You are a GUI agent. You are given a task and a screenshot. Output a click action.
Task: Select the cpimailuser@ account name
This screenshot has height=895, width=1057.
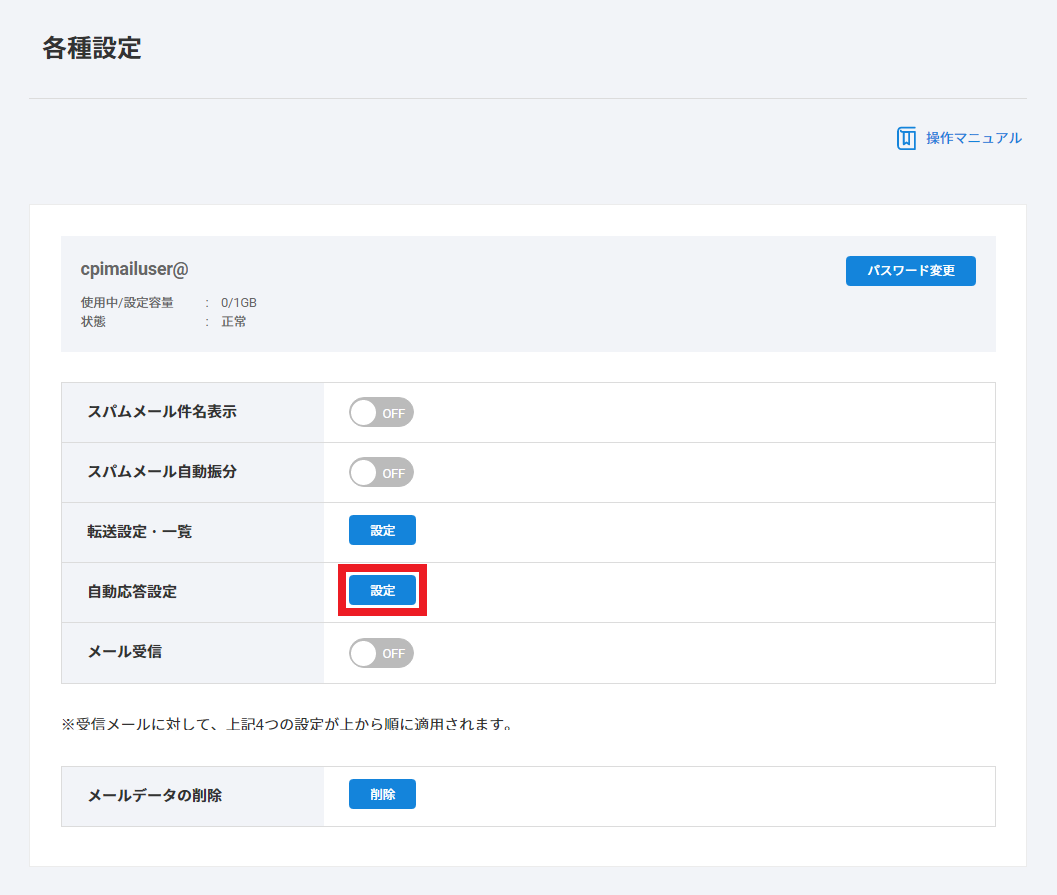(135, 269)
